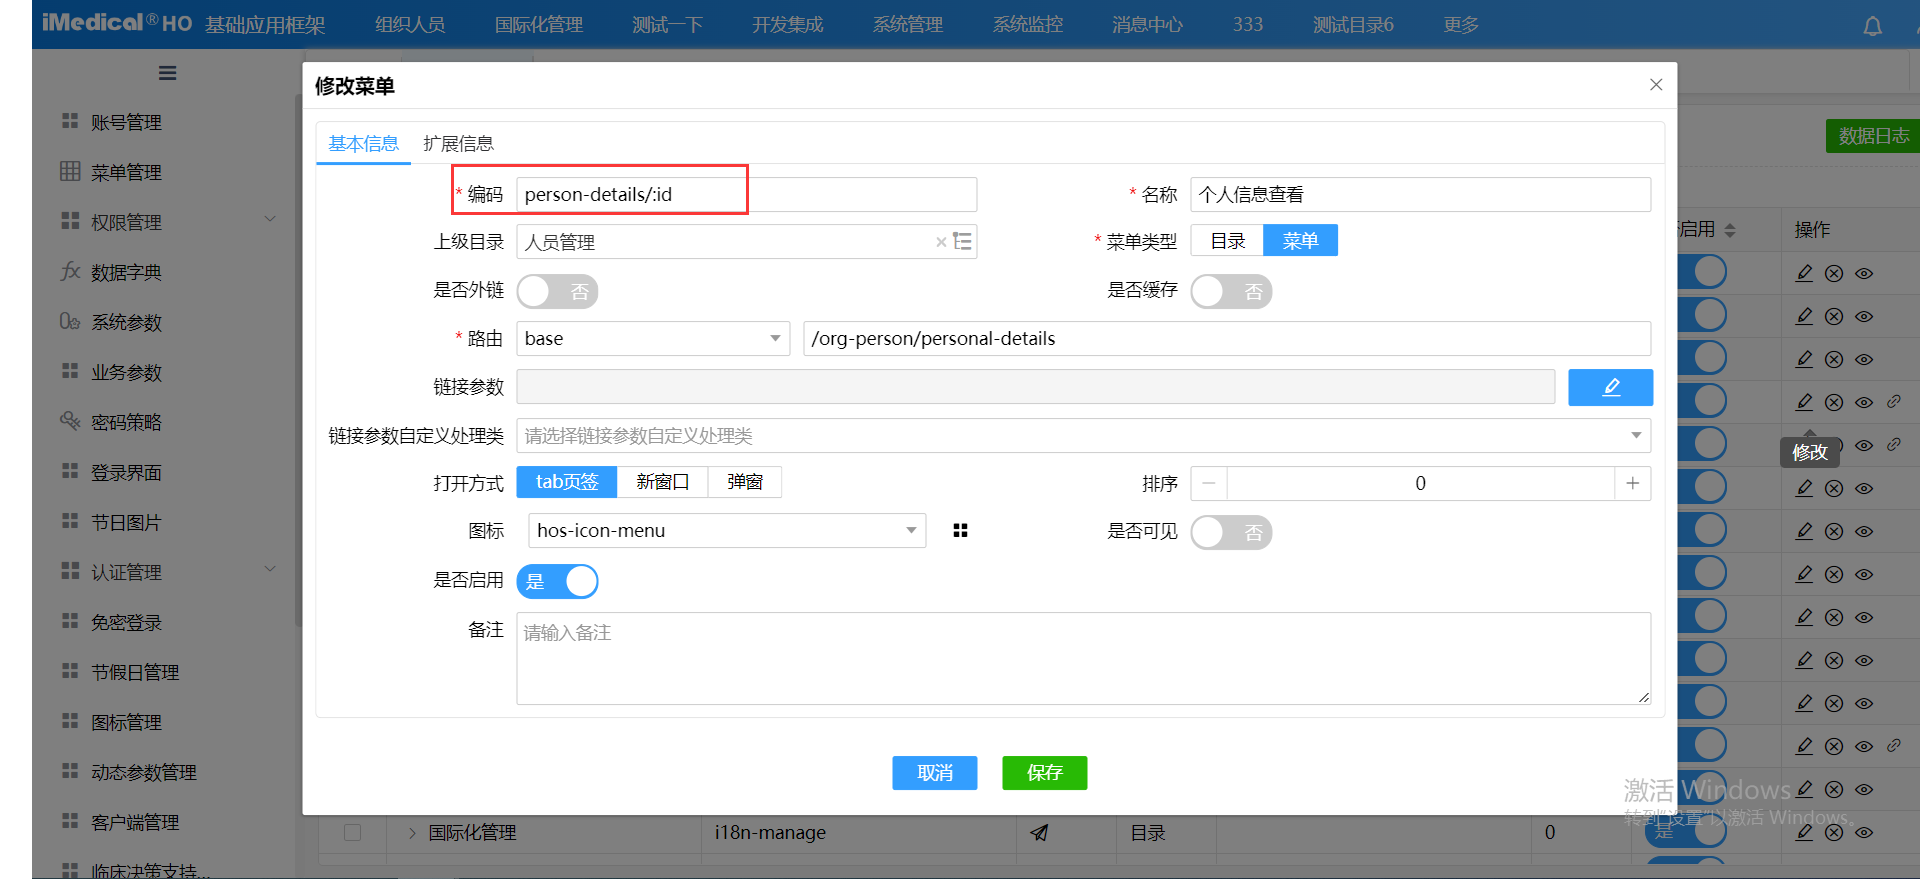The image size is (1920, 885).
Task: Click plus button to increase 排序 value
Action: [x=1632, y=484]
